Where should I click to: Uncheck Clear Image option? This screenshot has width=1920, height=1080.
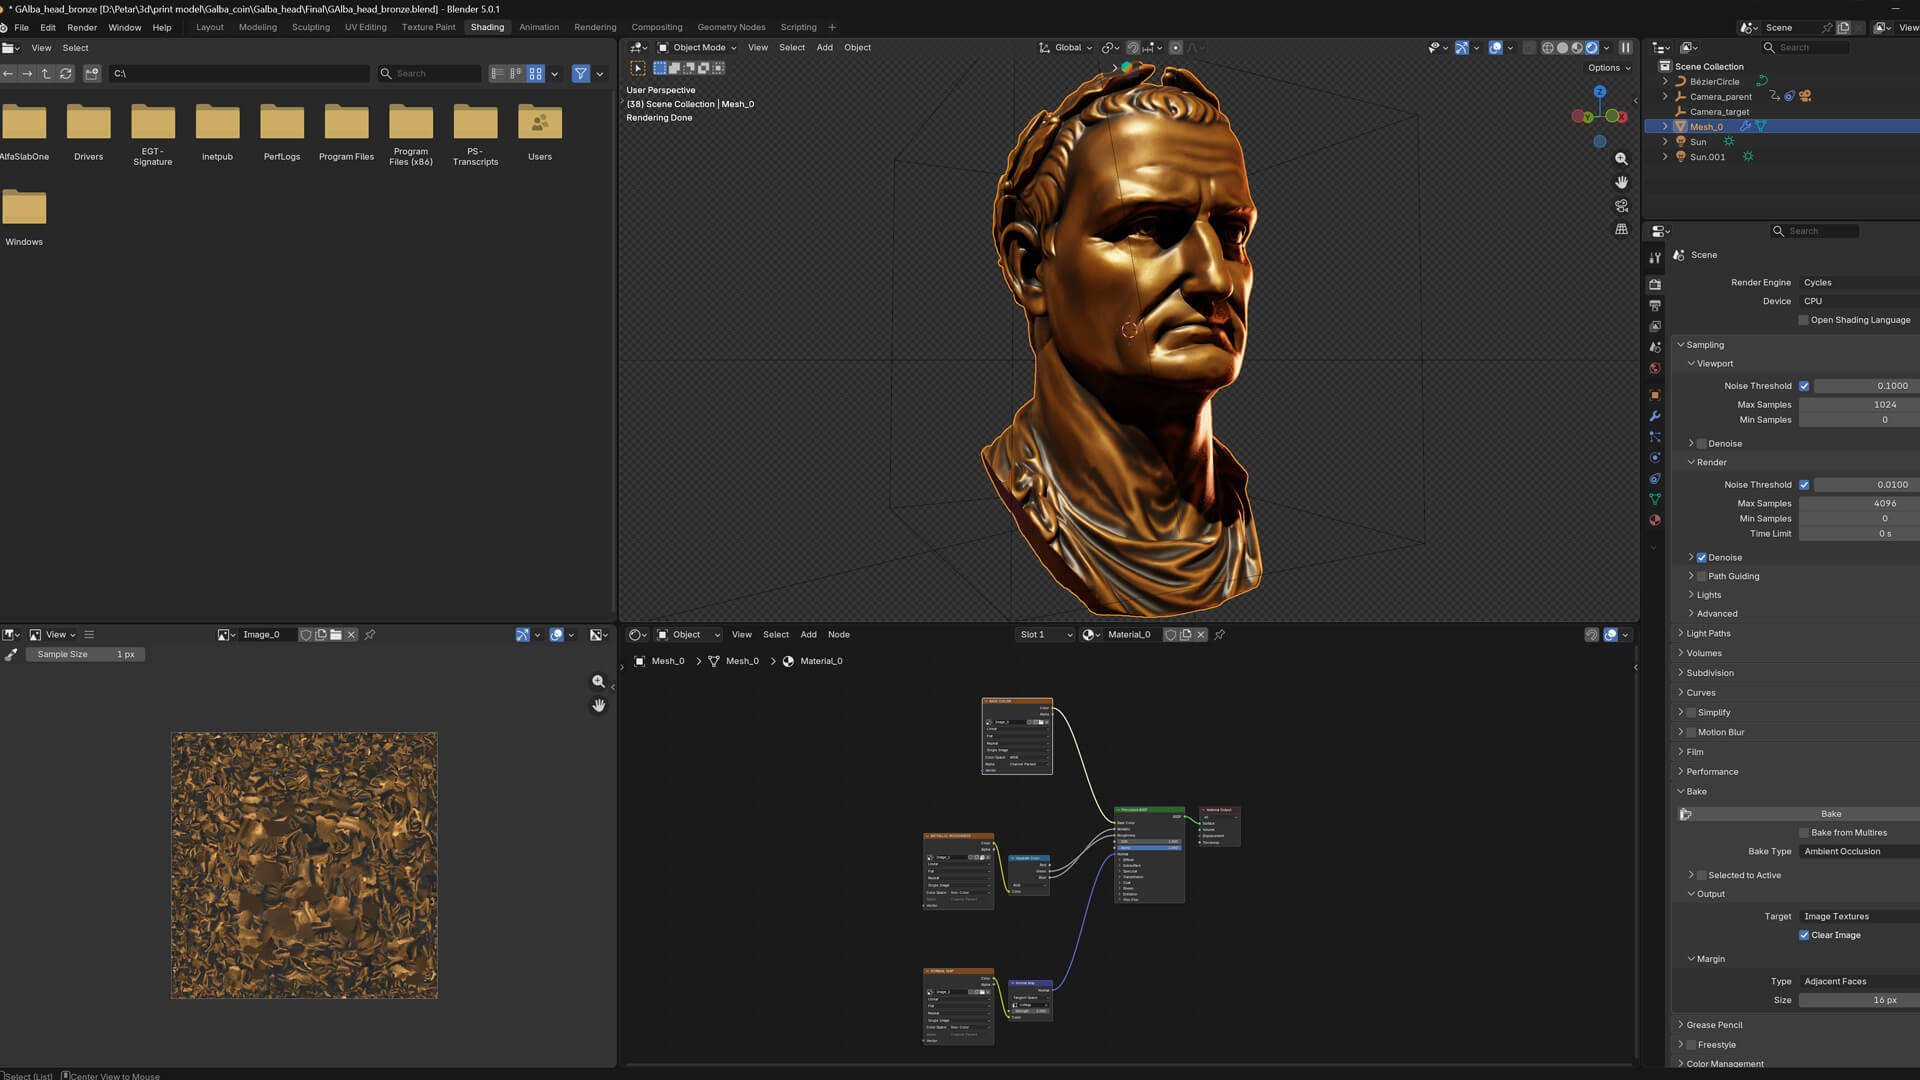[x=1804, y=935]
